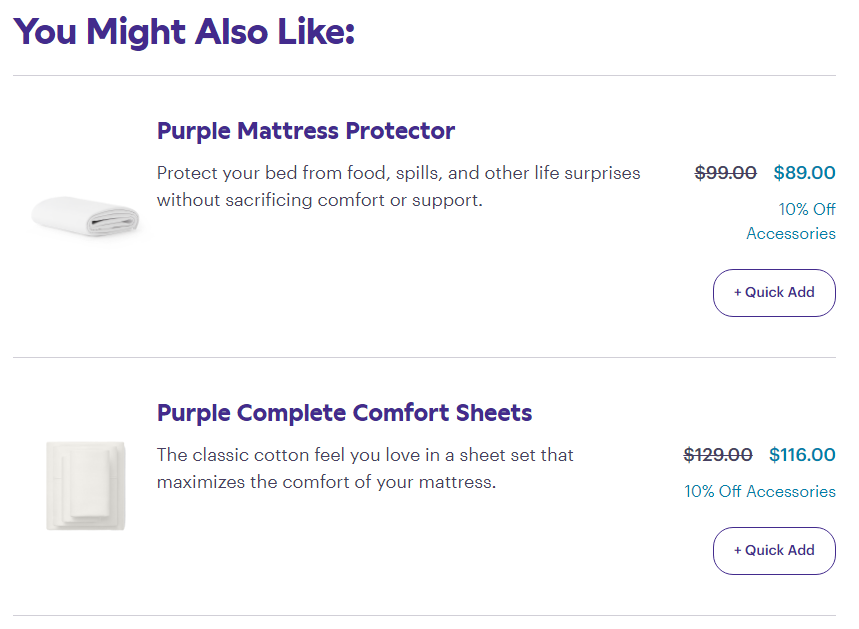Open the Purple Mattress Protector title link
Viewport: 859px width, 629px height.
tap(306, 131)
